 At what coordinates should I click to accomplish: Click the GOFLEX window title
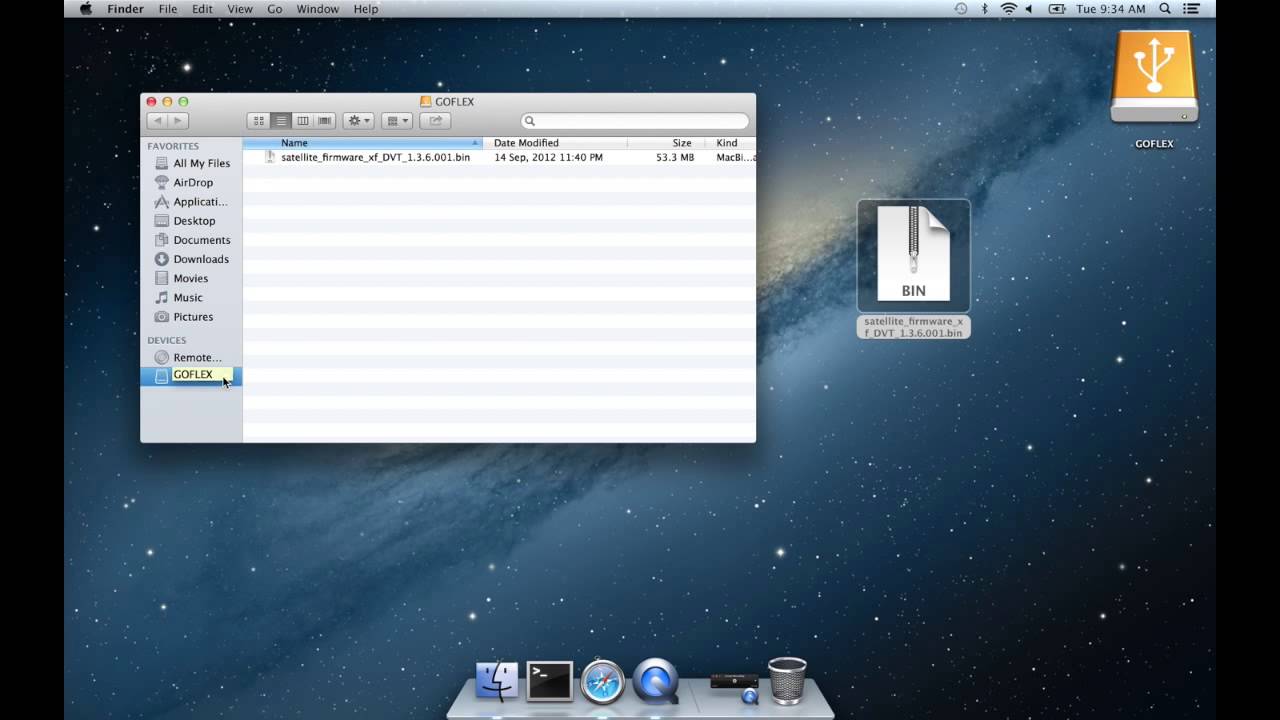(x=447, y=101)
